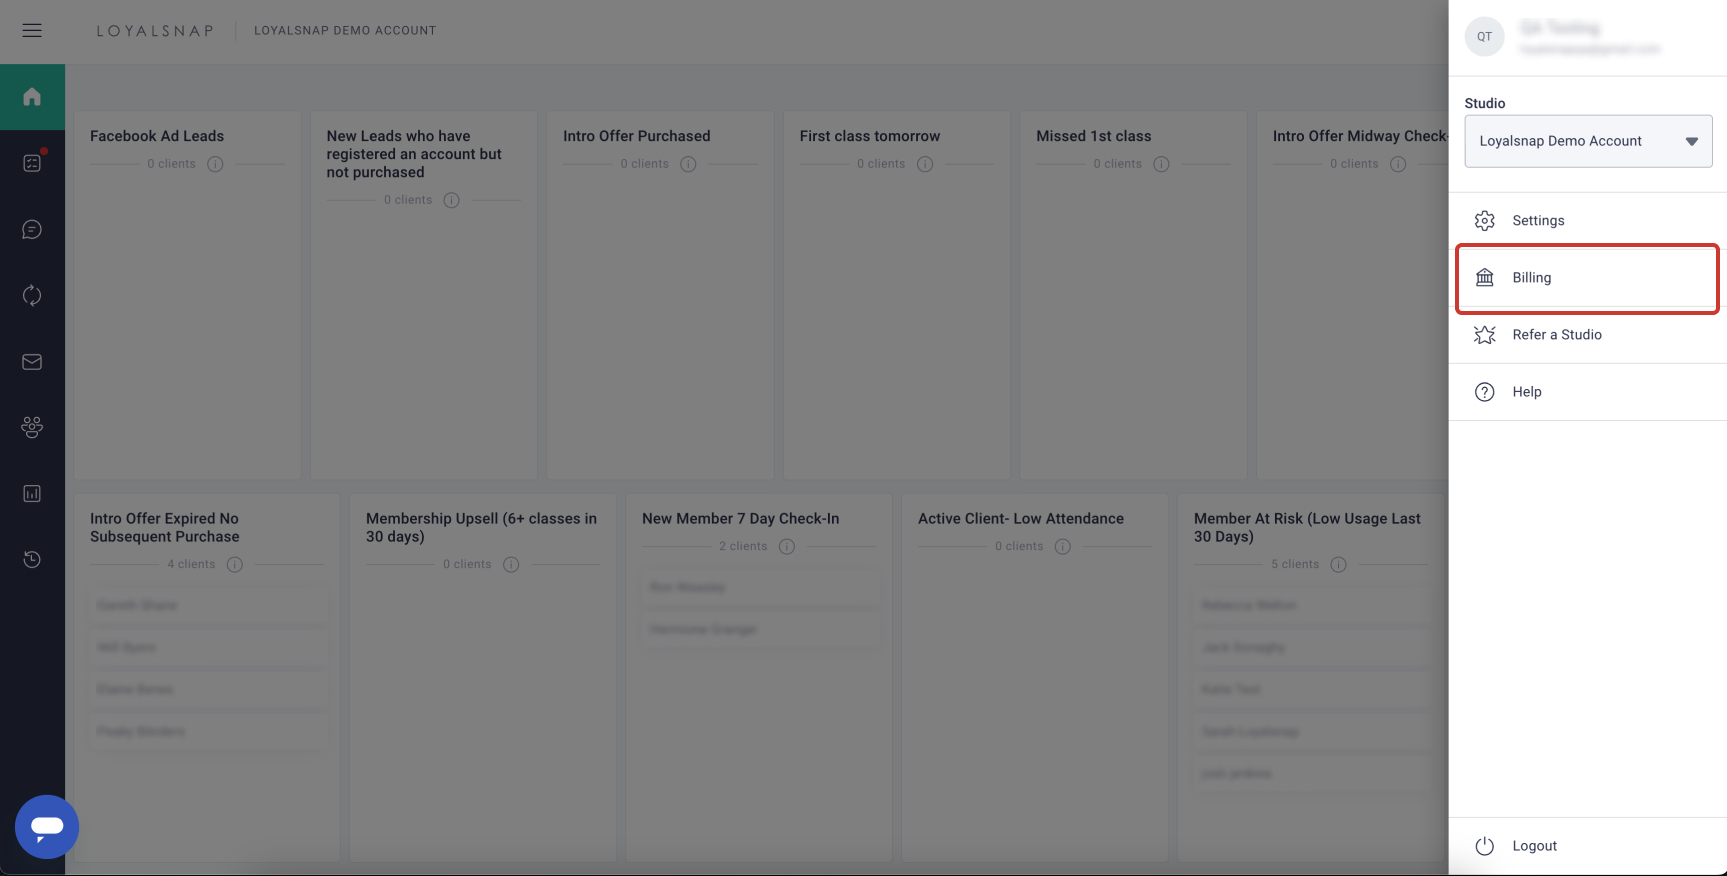1727x876 pixels.
Task: Open the reports chart sidebar icon
Action: 32,493
